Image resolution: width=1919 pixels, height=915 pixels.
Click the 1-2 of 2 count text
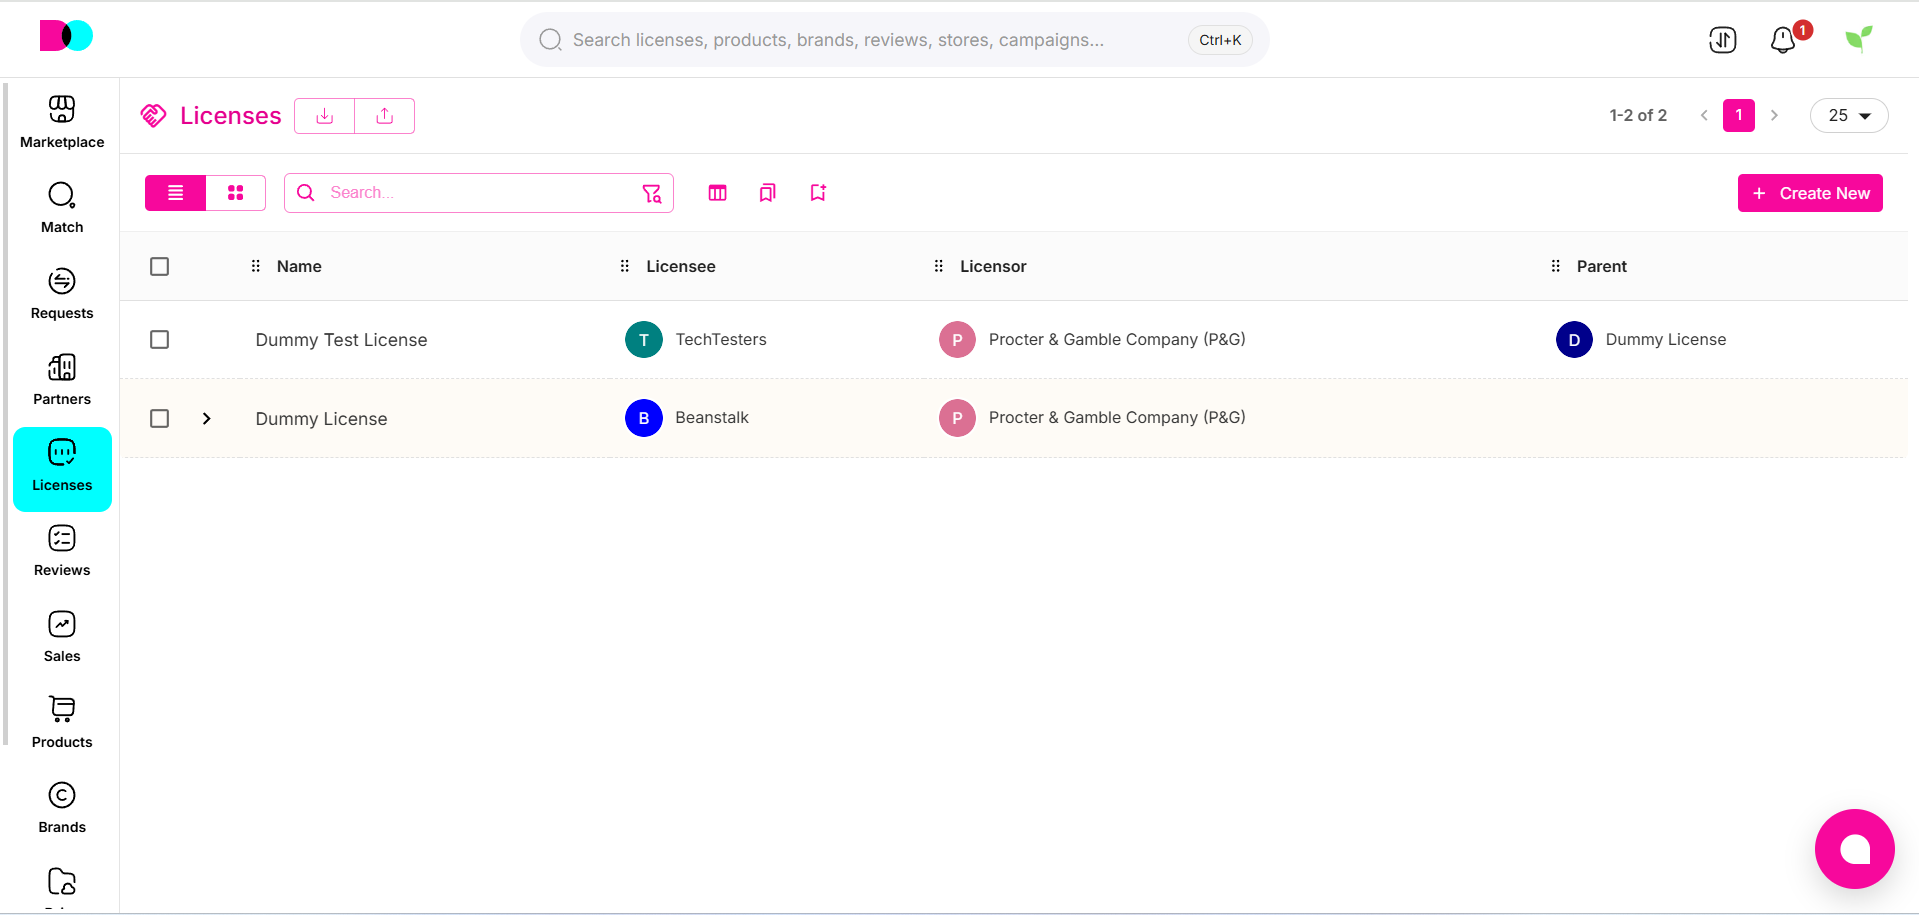1638,116
